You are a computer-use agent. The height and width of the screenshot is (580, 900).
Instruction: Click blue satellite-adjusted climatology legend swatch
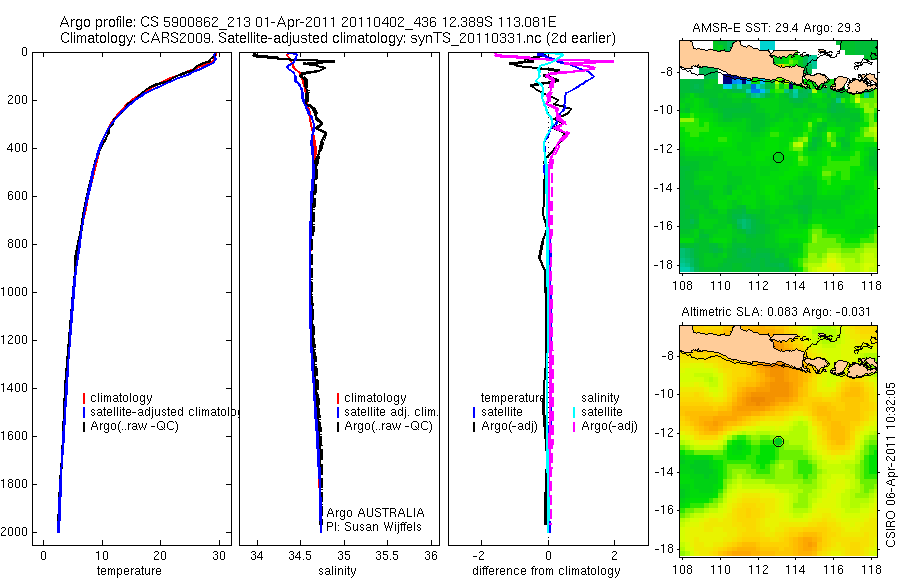pos(84,412)
